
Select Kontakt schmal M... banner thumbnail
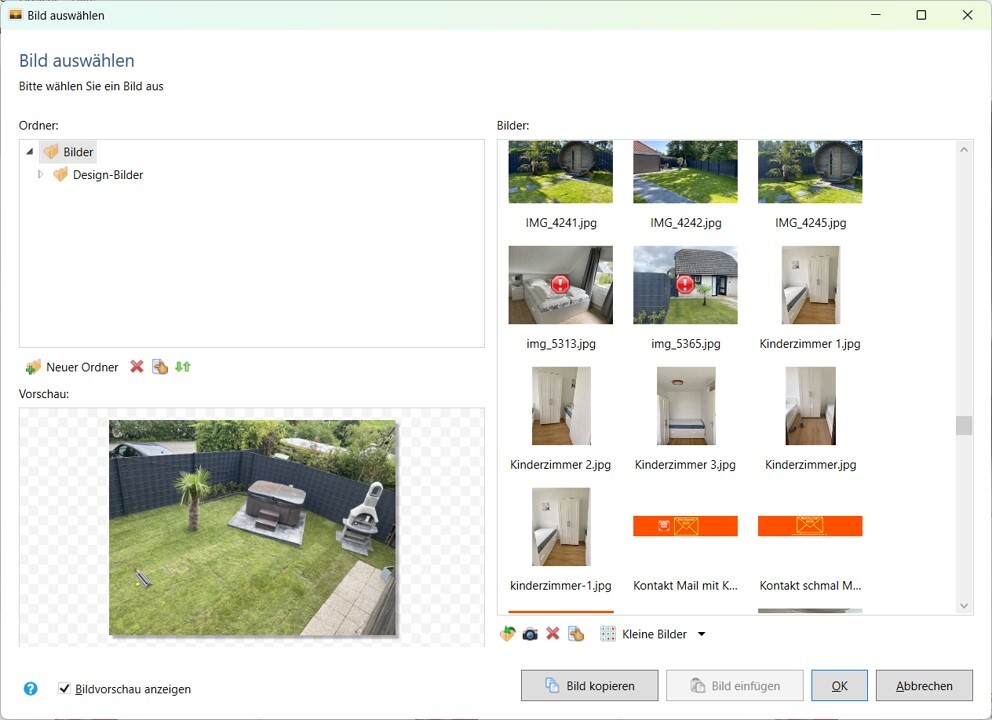coord(810,526)
